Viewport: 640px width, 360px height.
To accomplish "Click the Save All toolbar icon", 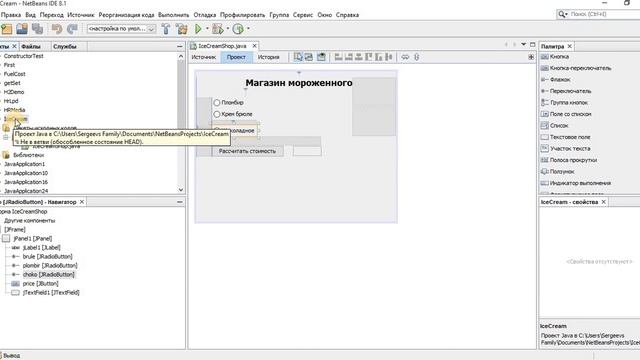I will pos(38,29).
